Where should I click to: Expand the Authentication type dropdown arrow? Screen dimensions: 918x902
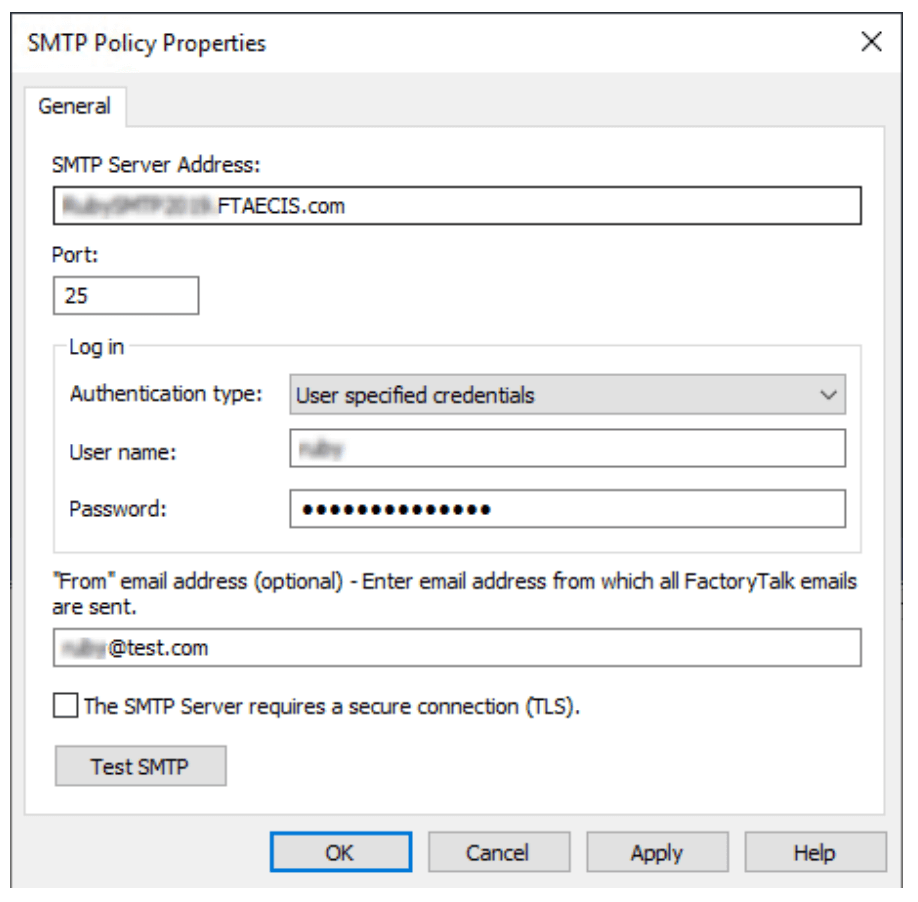tap(828, 395)
